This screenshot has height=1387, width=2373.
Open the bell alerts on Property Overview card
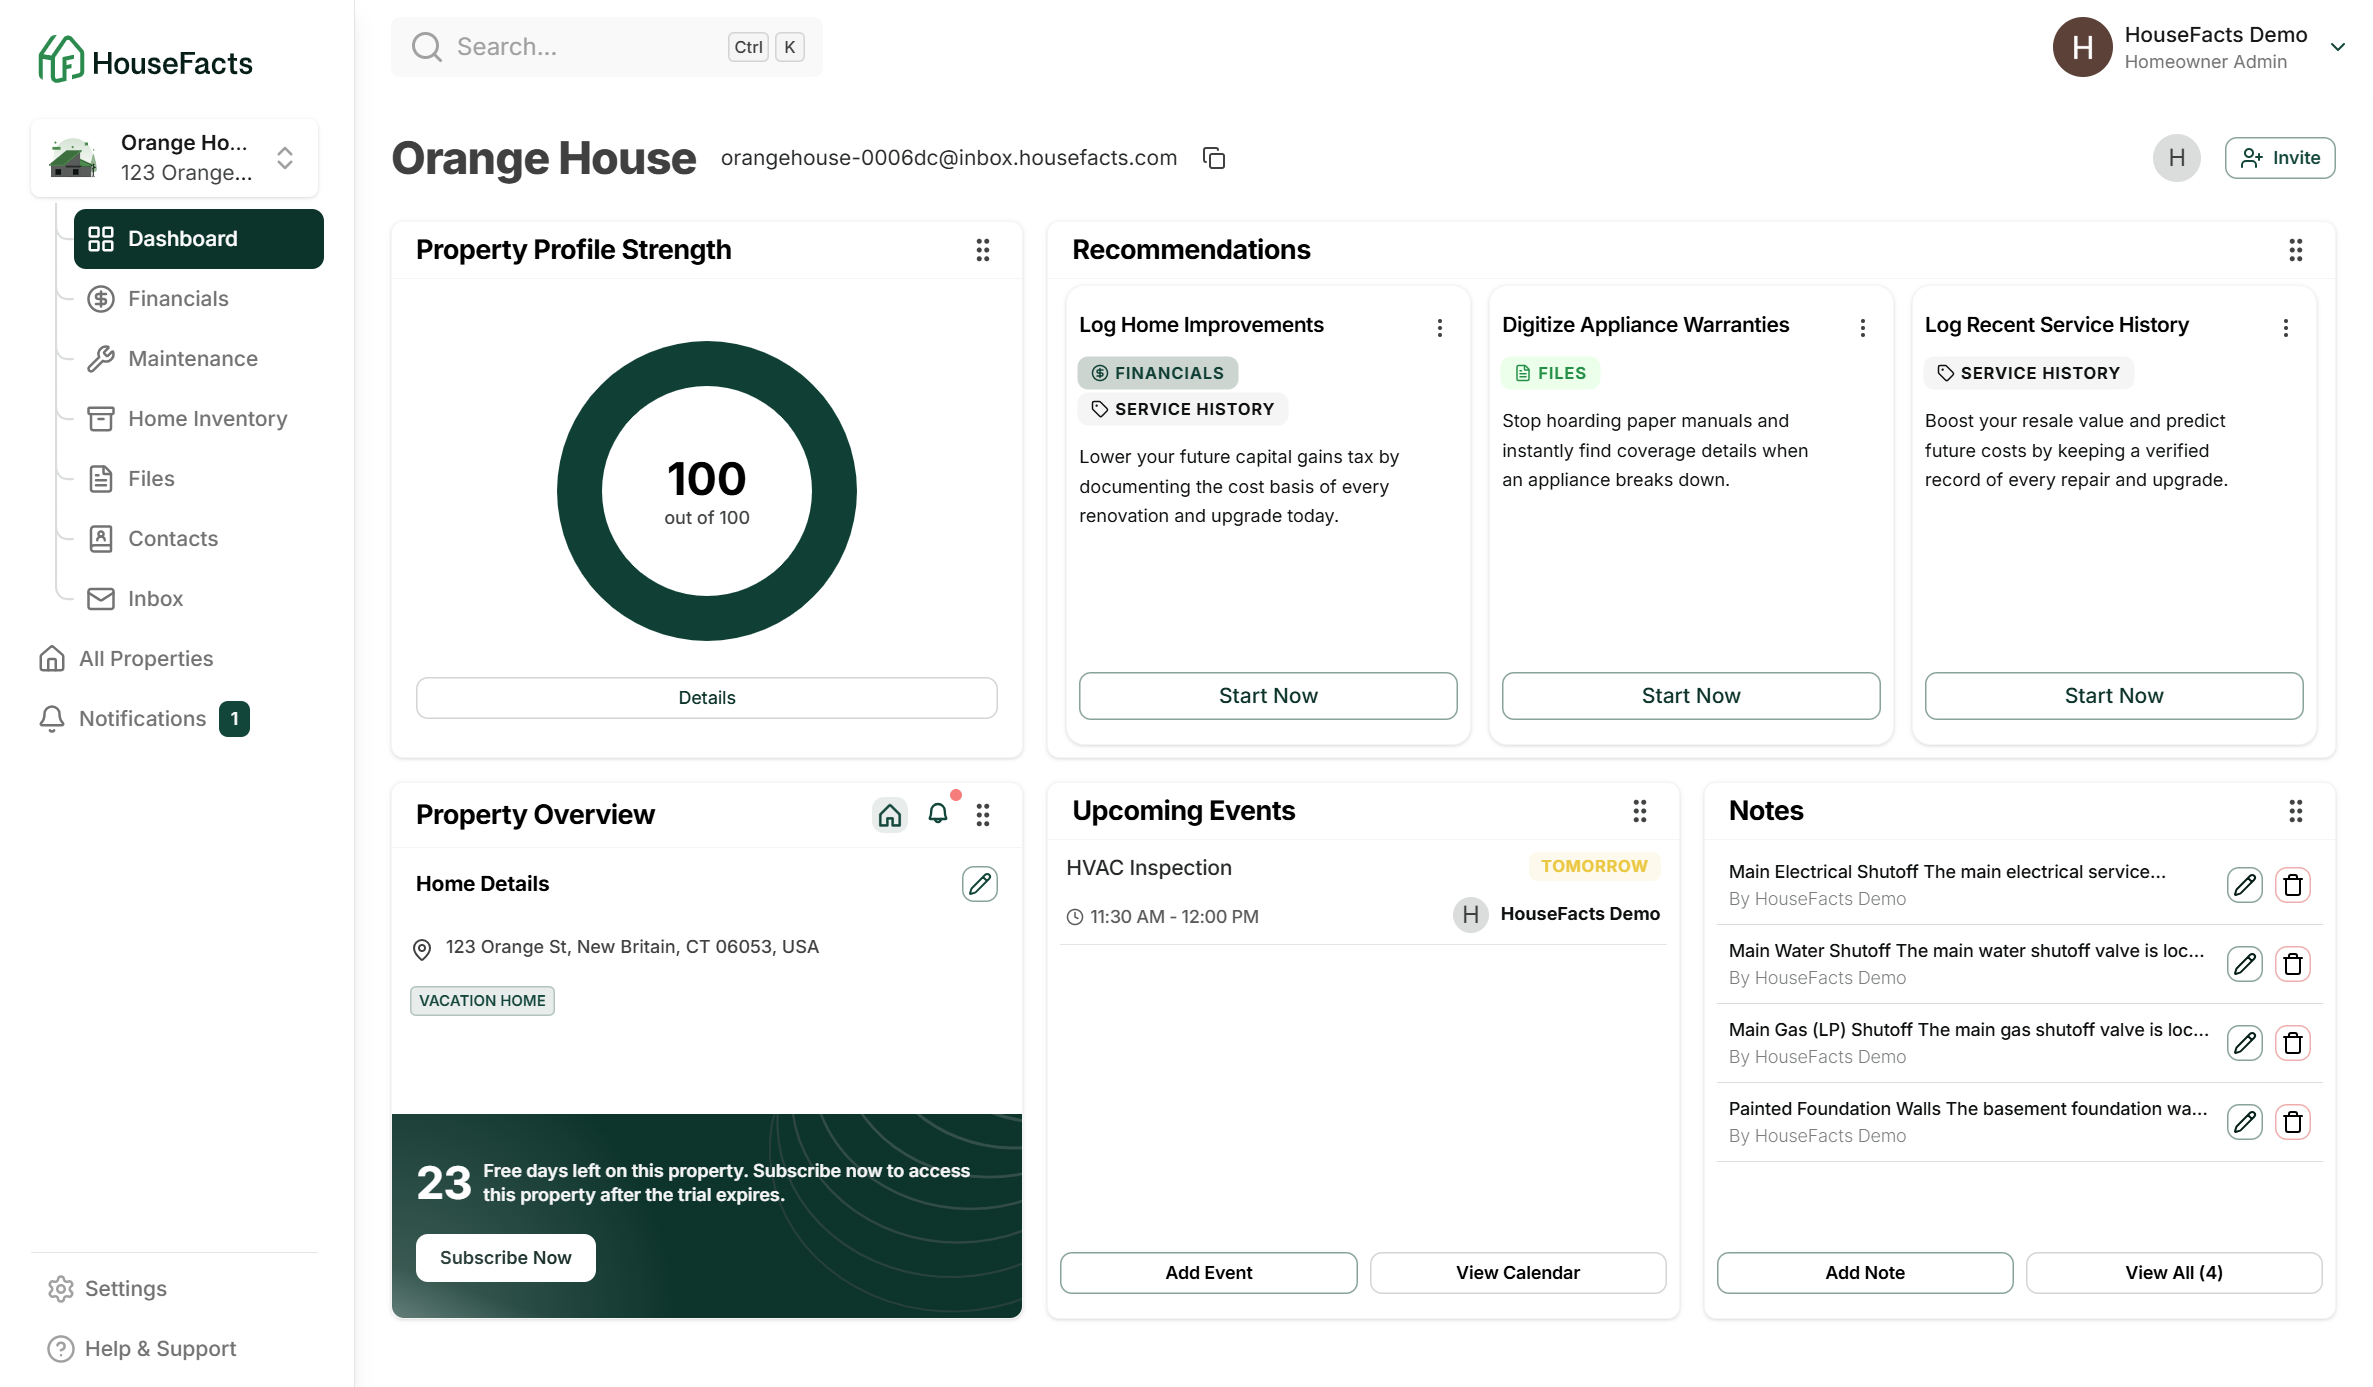[x=937, y=814]
